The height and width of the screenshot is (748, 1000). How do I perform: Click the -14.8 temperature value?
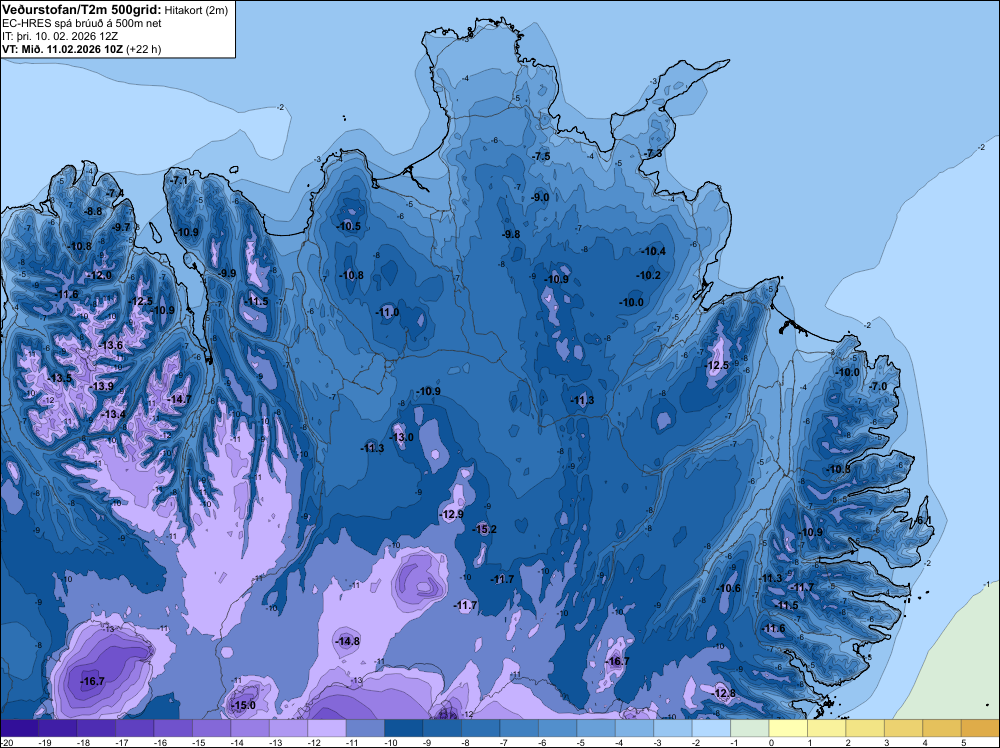point(348,641)
